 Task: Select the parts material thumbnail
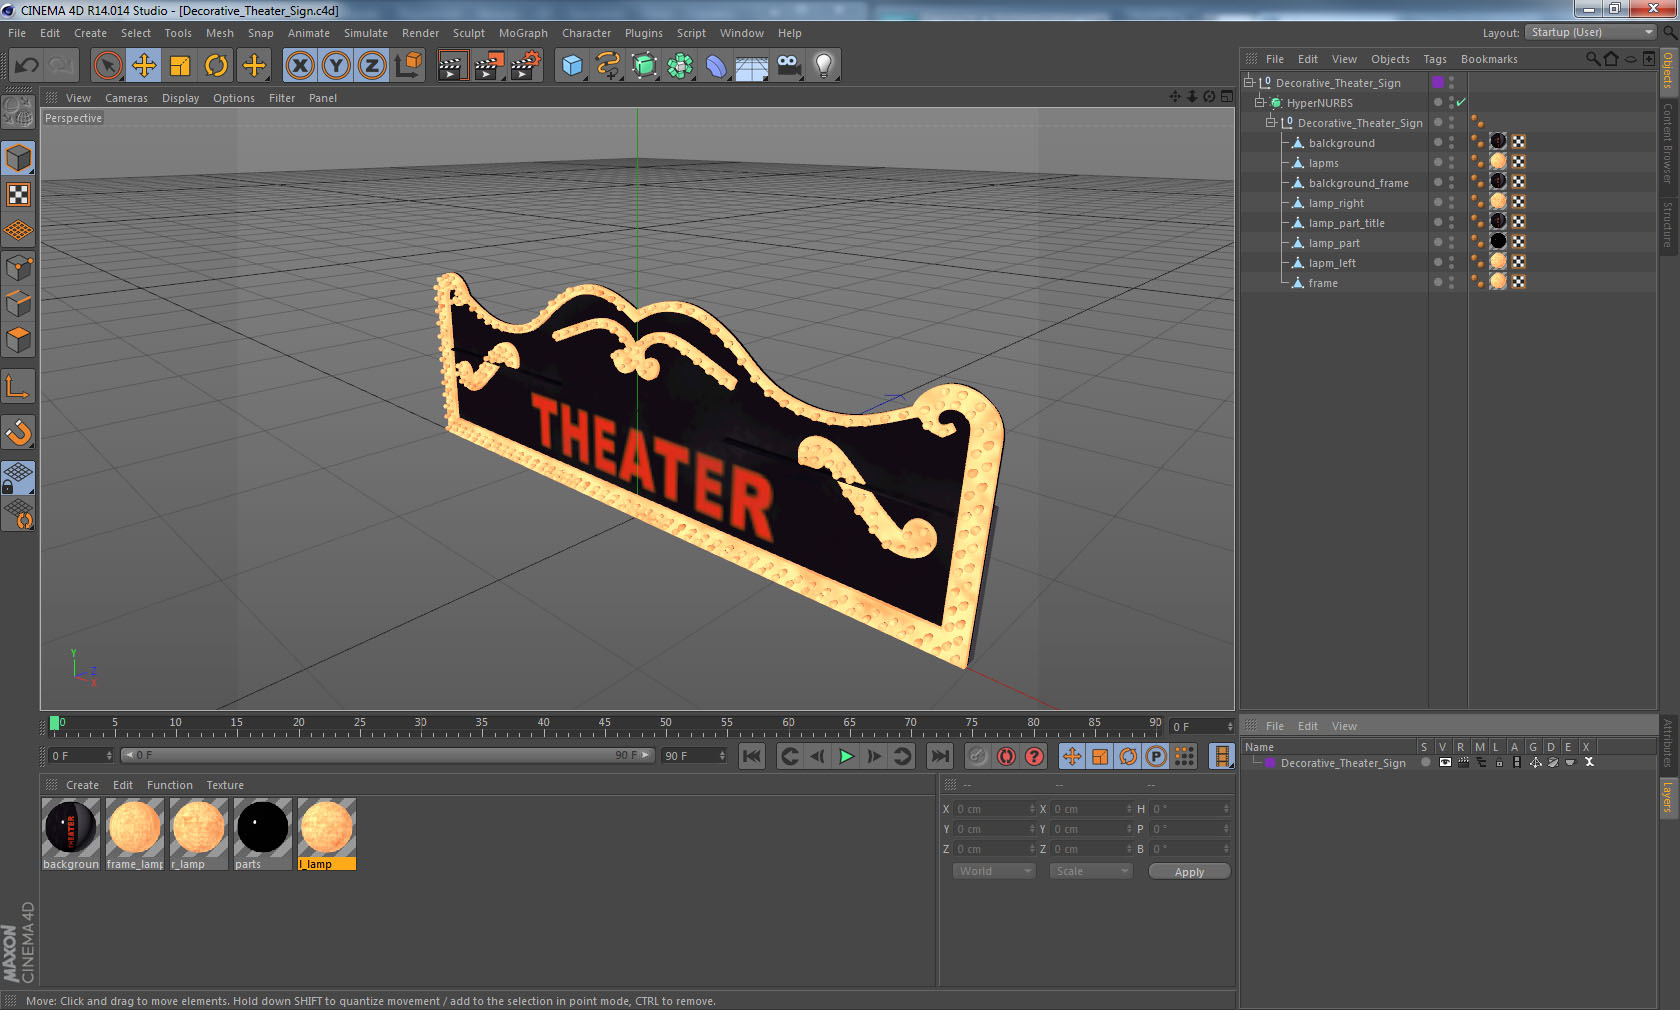[x=263, y=834]
